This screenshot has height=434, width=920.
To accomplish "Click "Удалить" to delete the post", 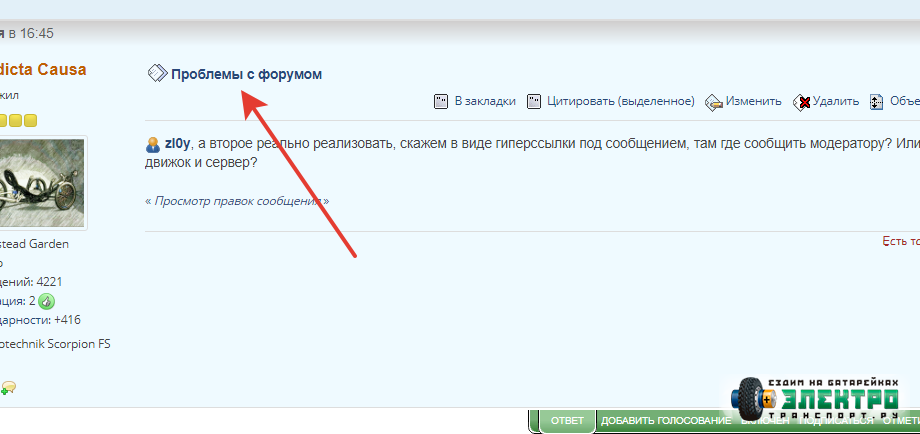I will click(x=836, y=101).
